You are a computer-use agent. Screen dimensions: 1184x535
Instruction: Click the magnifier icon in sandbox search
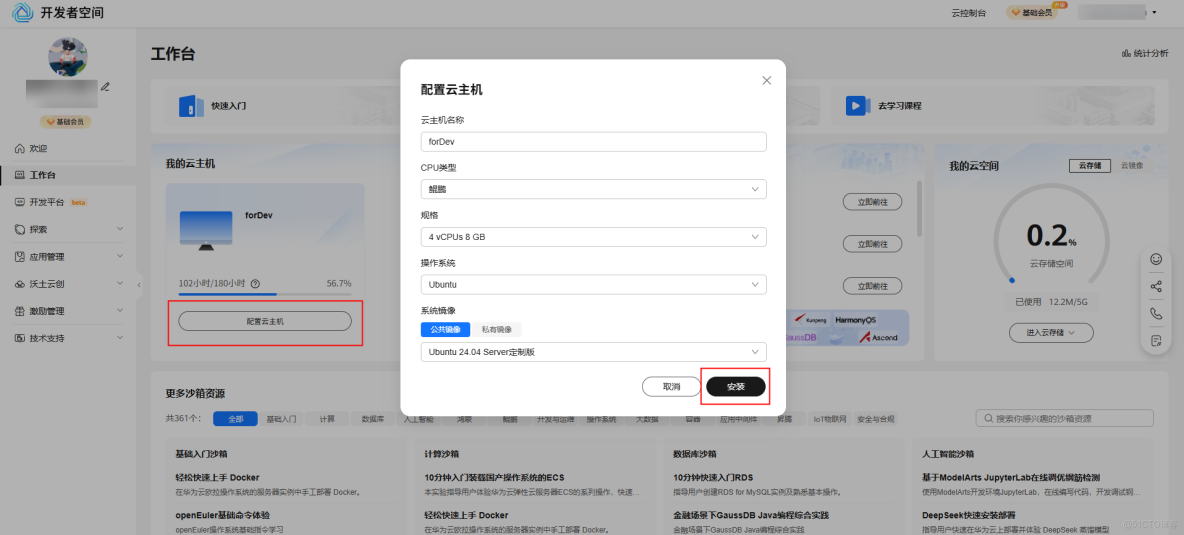pyautogui.click(x=988, y=419)
